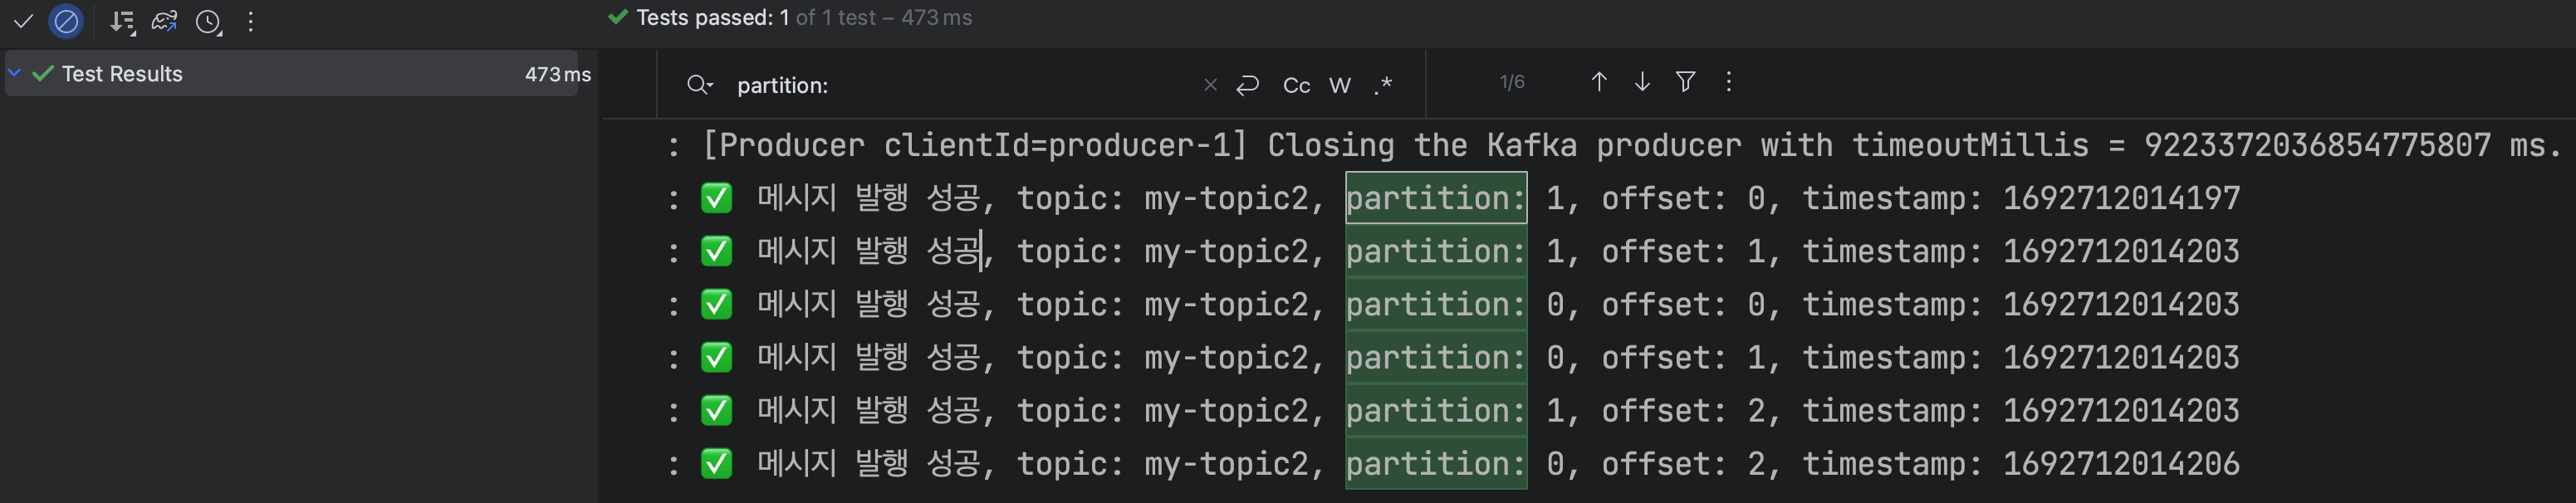Clear the search text with the X
The image size is (2576, 503).
[1210, 85]
